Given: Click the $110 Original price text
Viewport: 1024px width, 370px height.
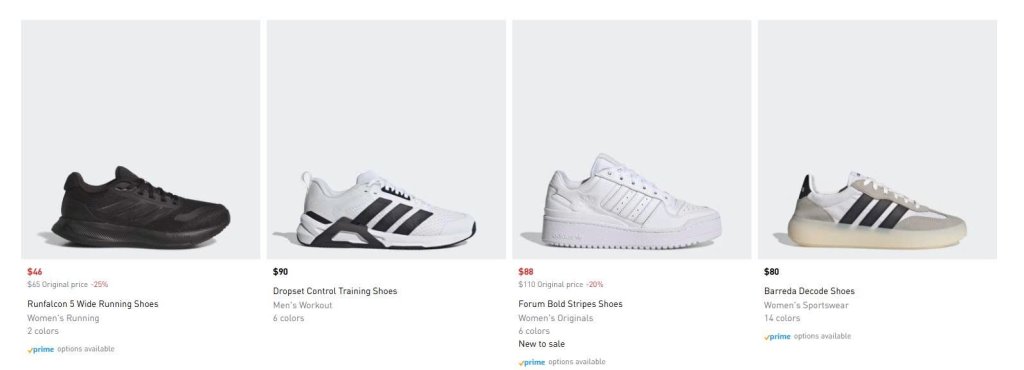Looking at the screenshot, I should pos(551,285).
